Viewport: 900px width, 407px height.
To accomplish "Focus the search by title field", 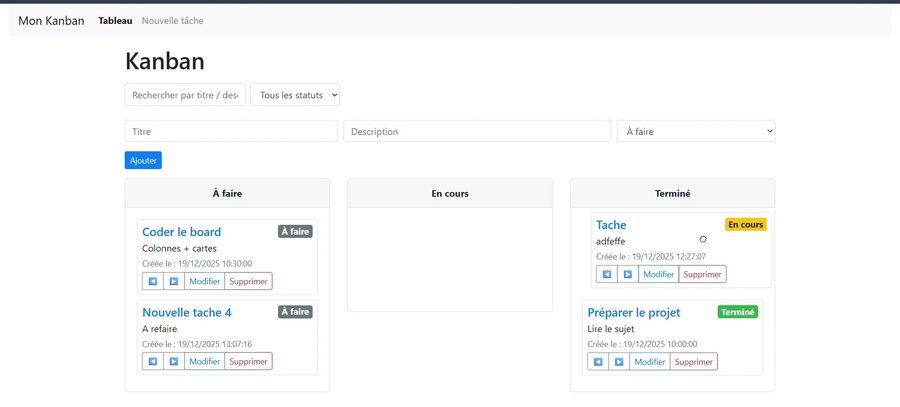I will pyautogui.click(x=185, y=95).
